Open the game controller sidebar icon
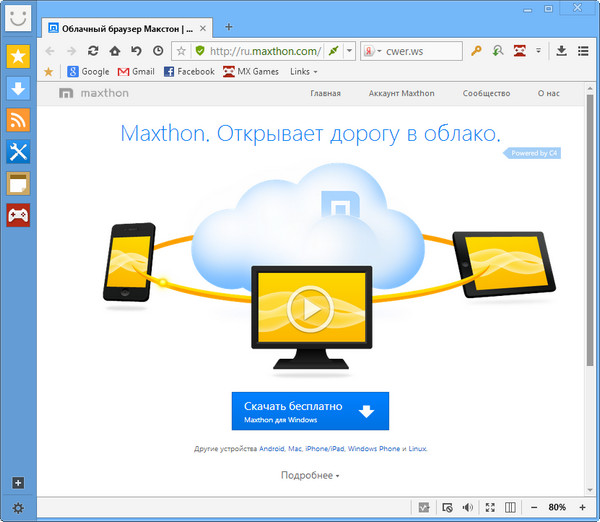This screenshot has width=600, height=522. pos(18,215)
